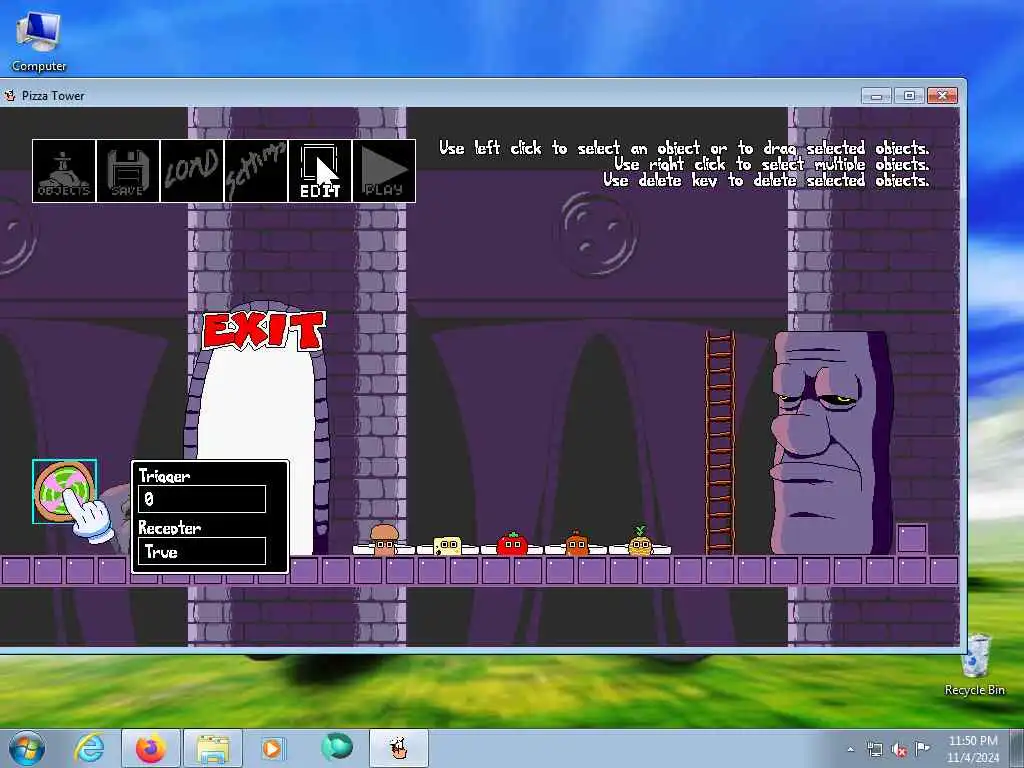The image size is (1024, 768).
Task: Select the pizza trigger object with hand
Action: pyautogui.click(x=64, y=491)
